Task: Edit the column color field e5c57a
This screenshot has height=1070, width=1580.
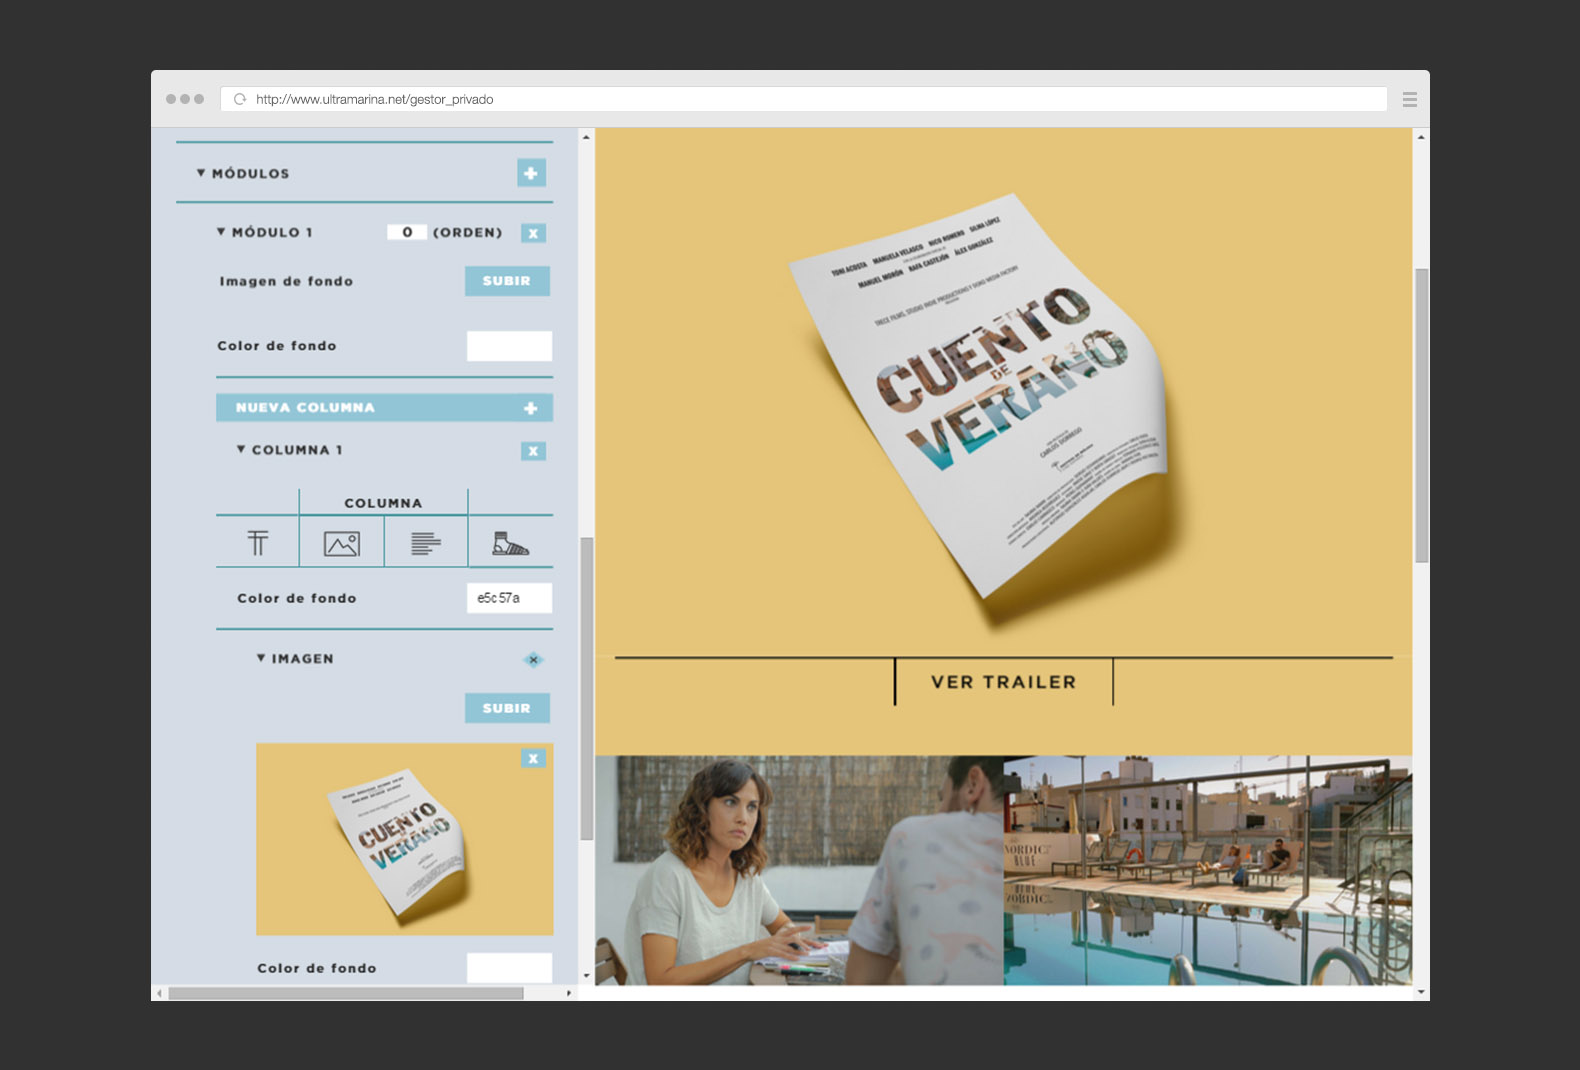Action: pos(509,598)
